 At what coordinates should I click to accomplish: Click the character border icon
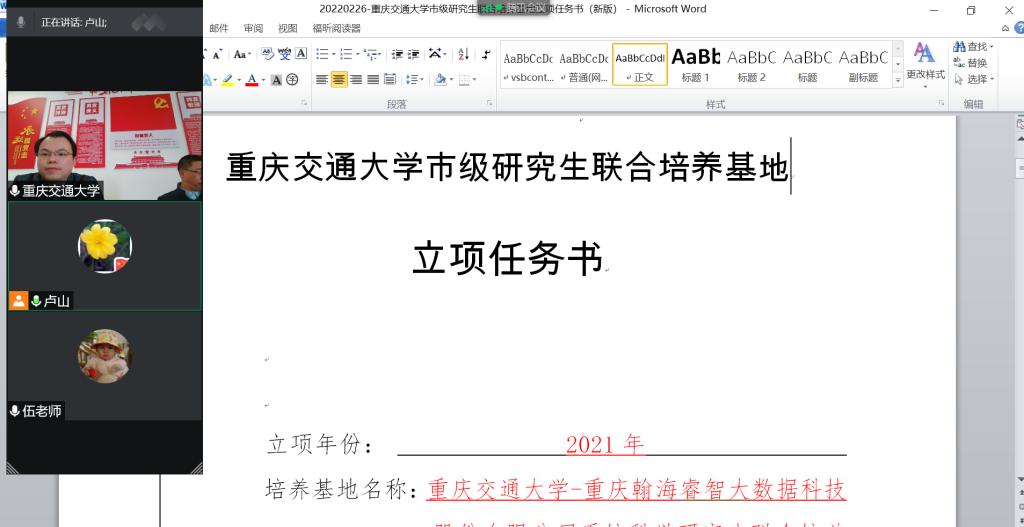(x=301, y=54)
